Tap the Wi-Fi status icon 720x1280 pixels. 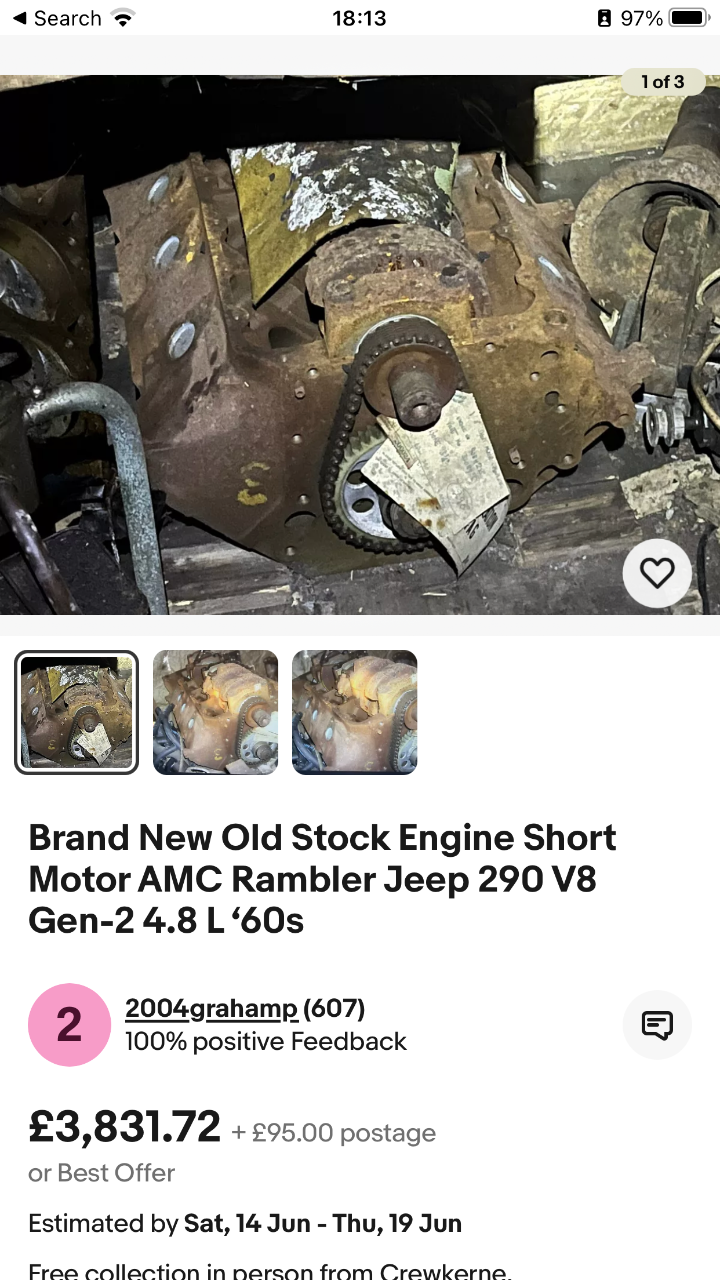point(123,18)
